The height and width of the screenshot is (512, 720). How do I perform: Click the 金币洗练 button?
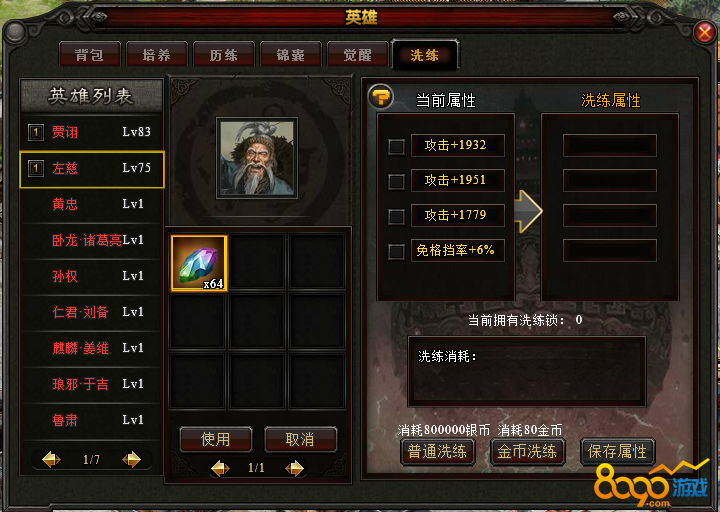[x=527, y=451]
